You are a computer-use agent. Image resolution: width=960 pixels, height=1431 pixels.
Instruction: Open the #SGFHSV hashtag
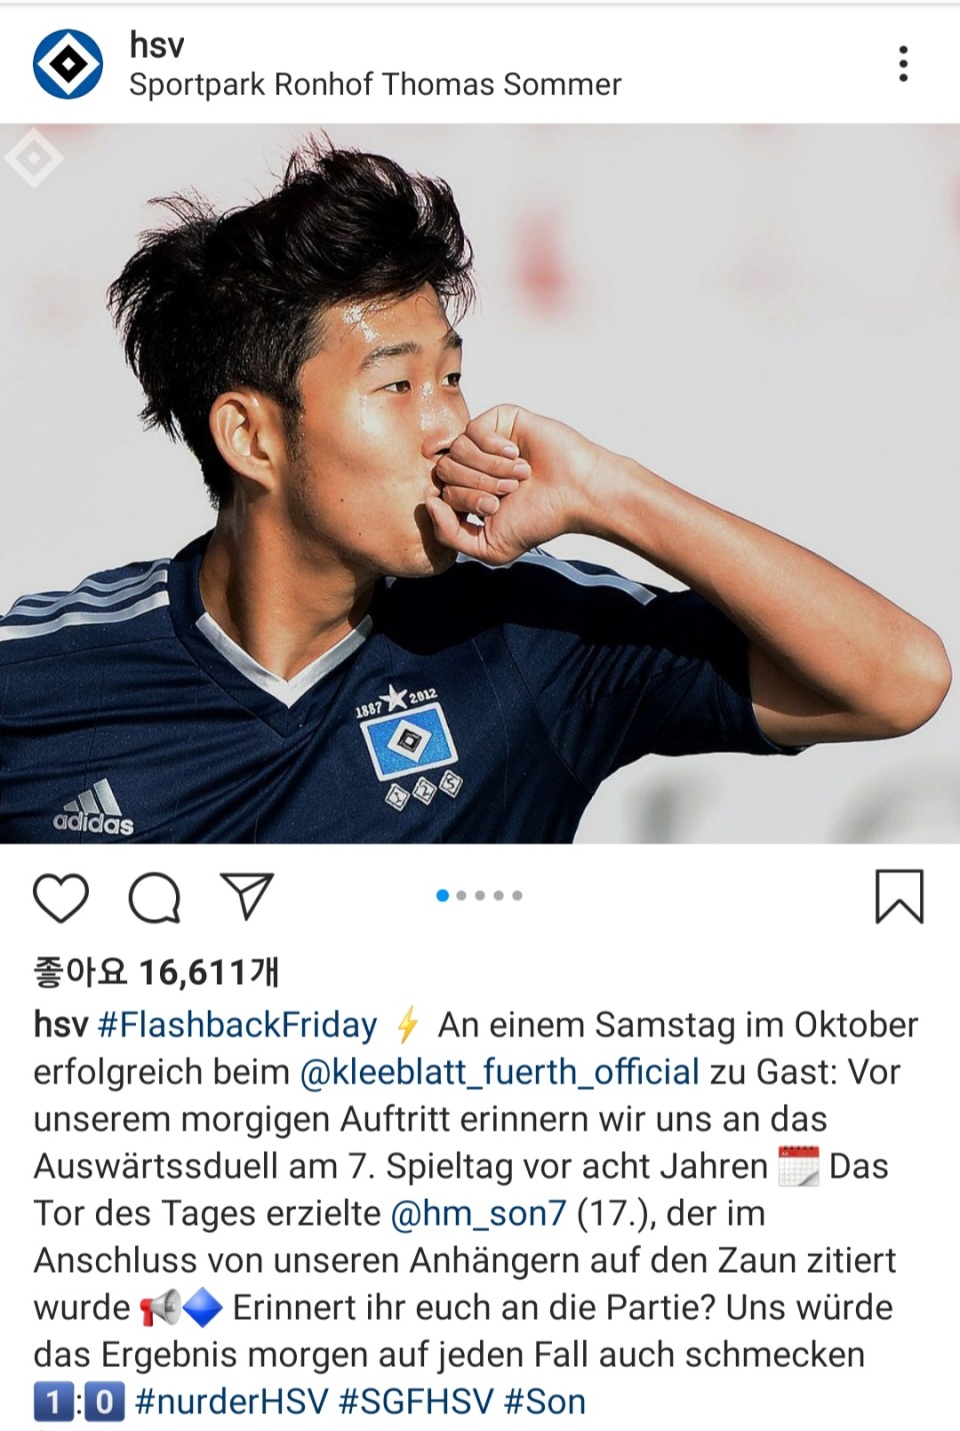(x=416, y=1401)
